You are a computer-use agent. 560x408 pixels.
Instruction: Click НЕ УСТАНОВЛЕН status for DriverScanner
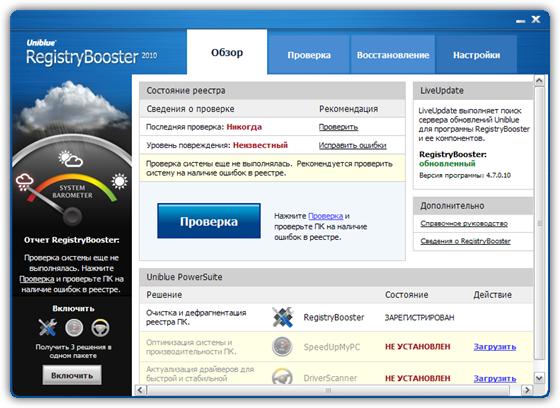coord(418,378)
